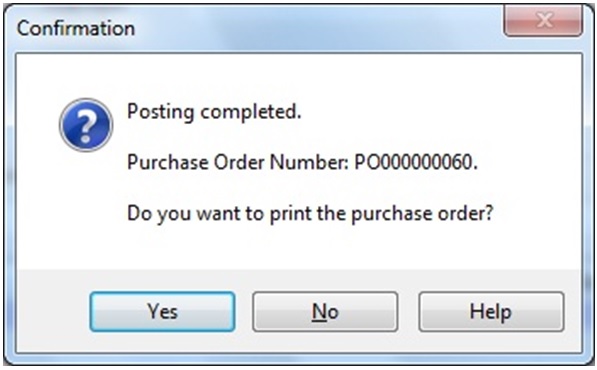This screenshot has height=370, width=597.
Task: Click the word 'completed.' in the message
Action: pos(251,112)
